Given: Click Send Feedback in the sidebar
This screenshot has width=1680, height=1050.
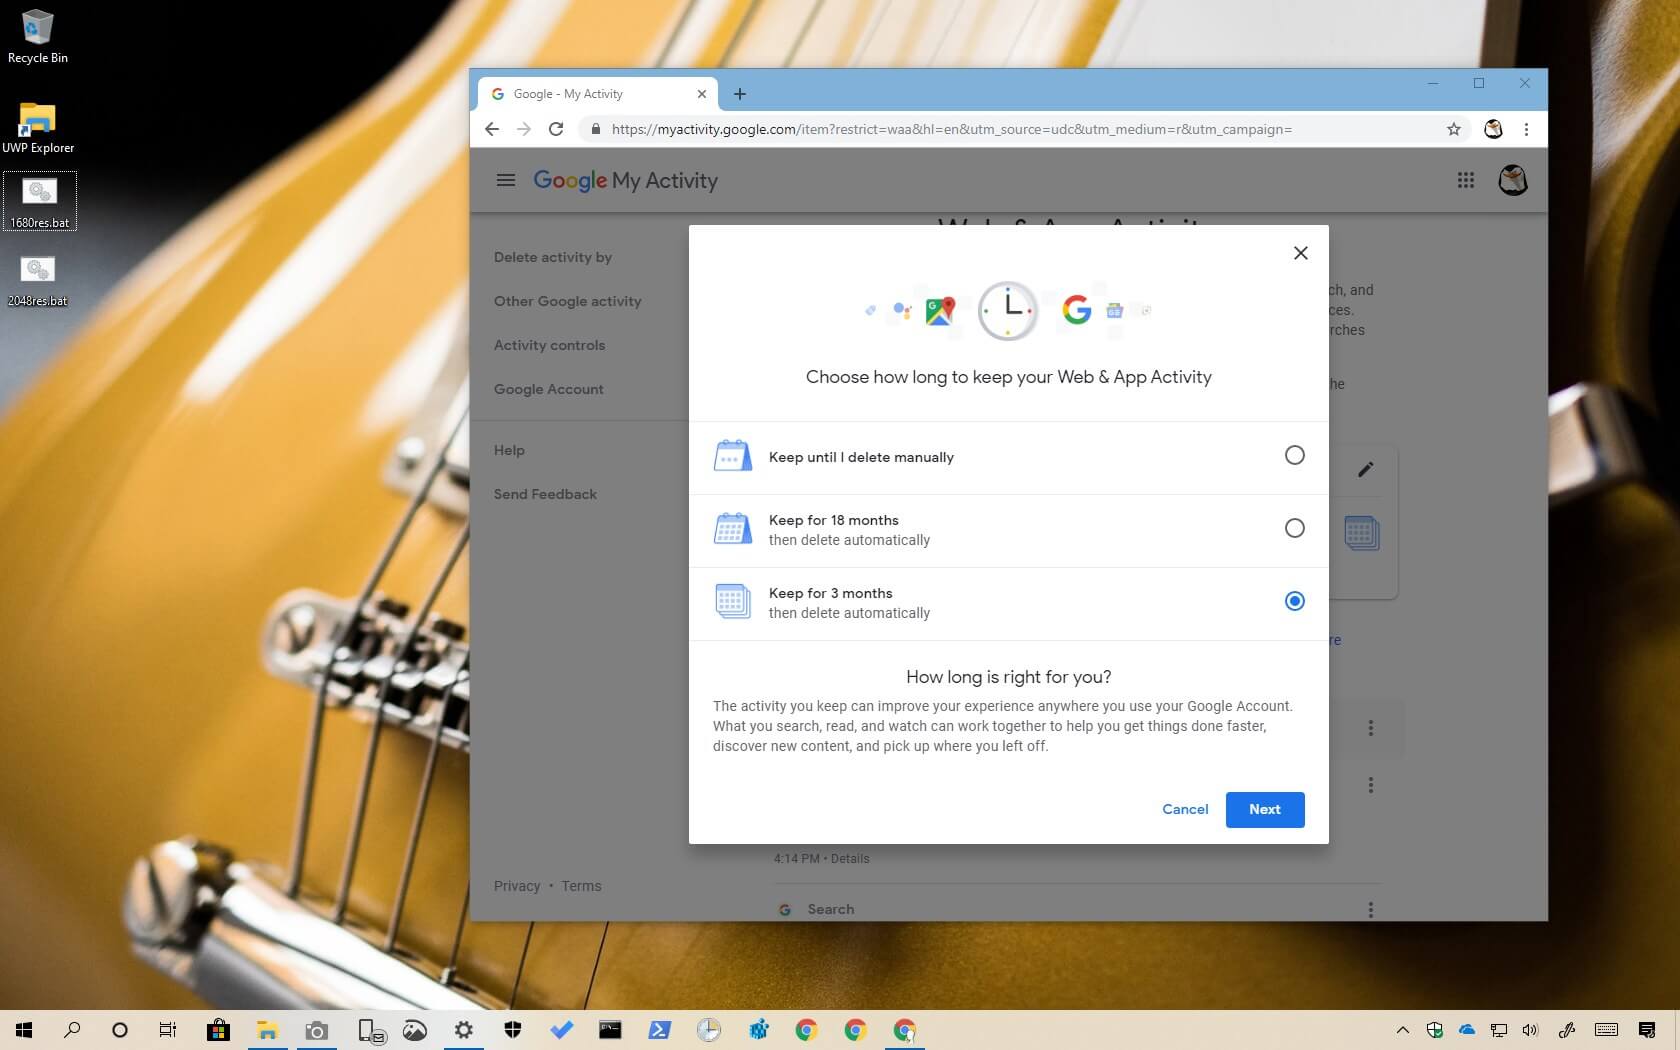Looking at the screenshot, I should (x=545, y=494).
